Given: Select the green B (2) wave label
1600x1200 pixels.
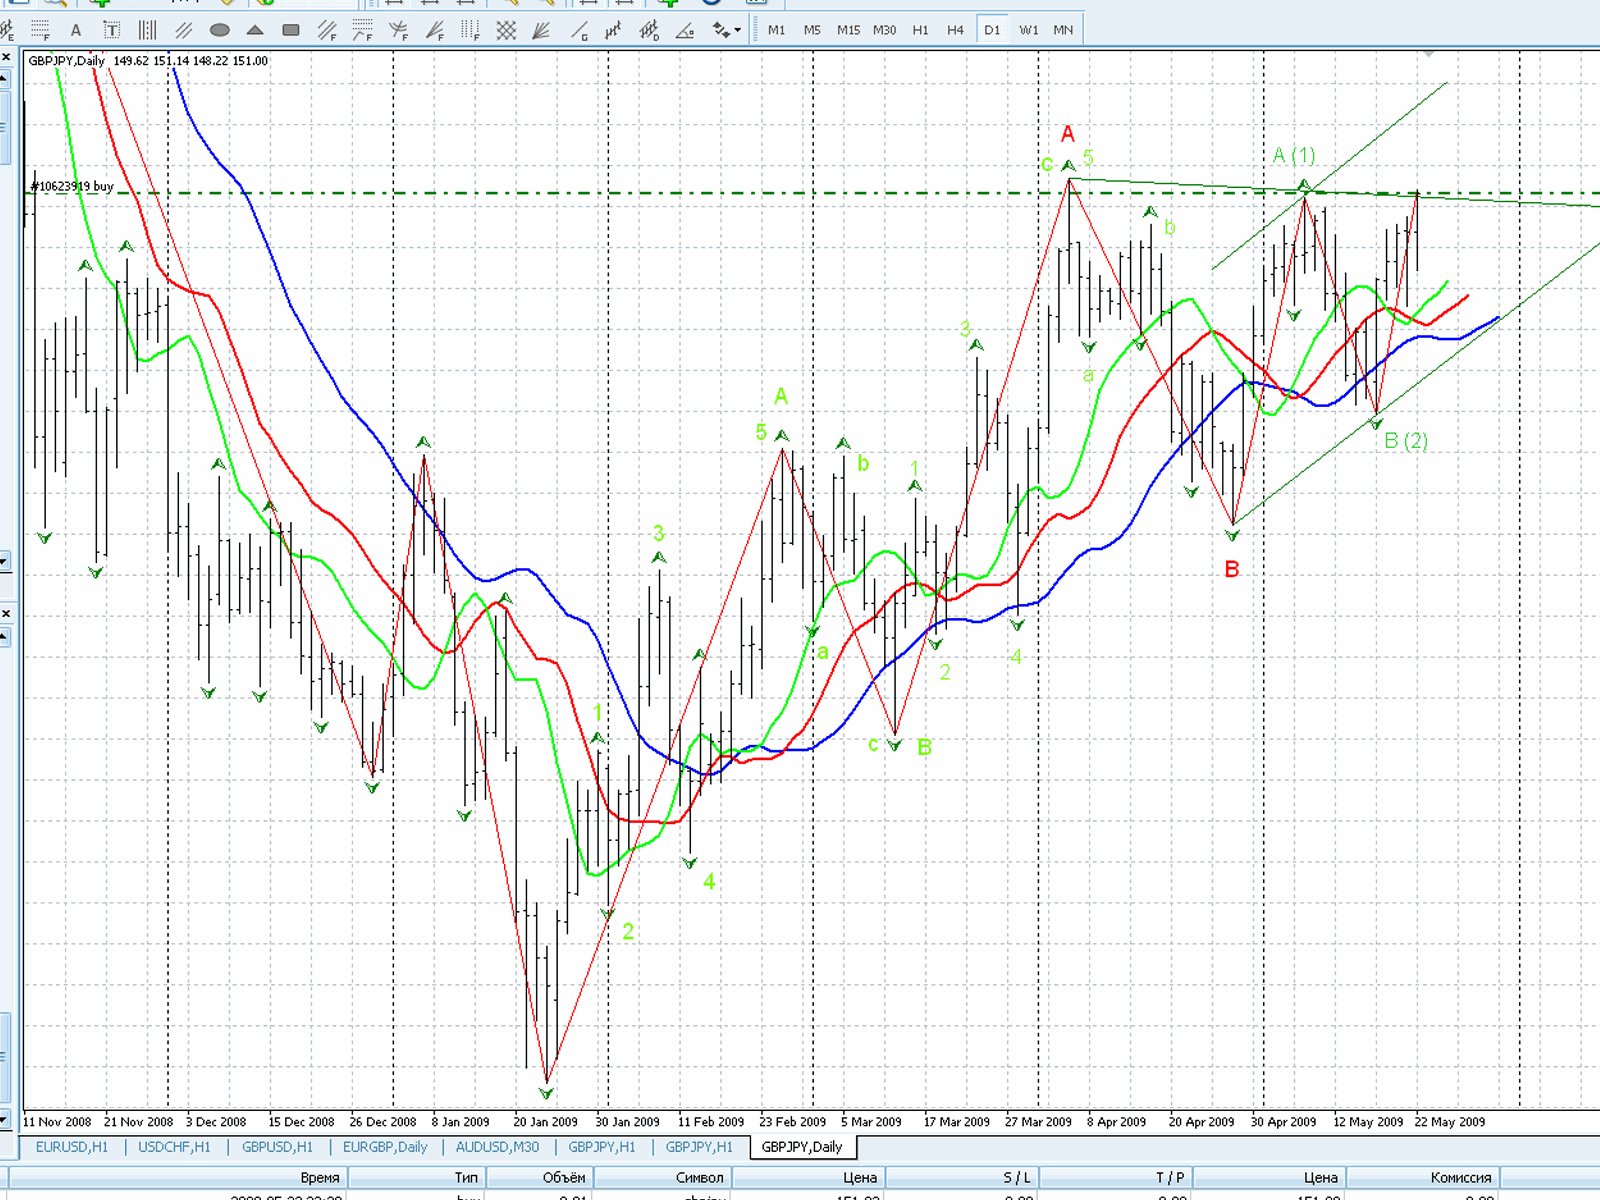Looking at the screenshot, I should click(1406, 441).
